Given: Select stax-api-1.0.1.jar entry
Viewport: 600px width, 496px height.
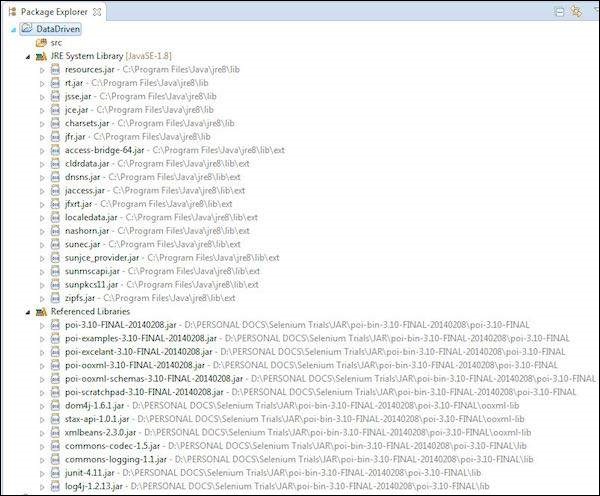Looking at the screenshot, I should [x=294, y=419].
